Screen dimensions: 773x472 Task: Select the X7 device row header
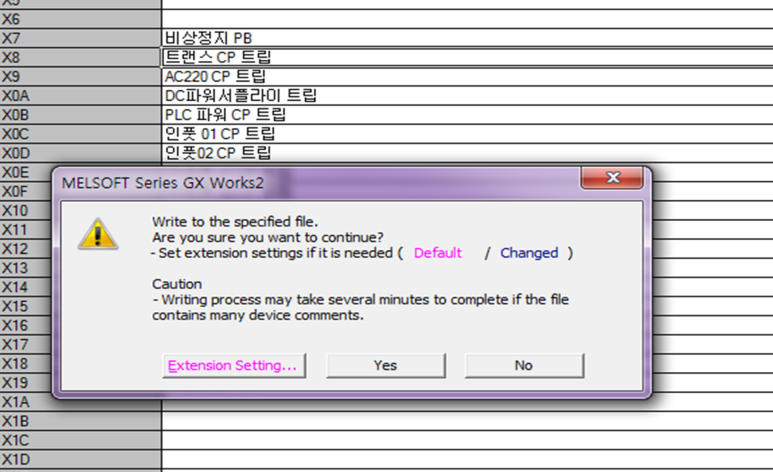click(x=80, y=38)
